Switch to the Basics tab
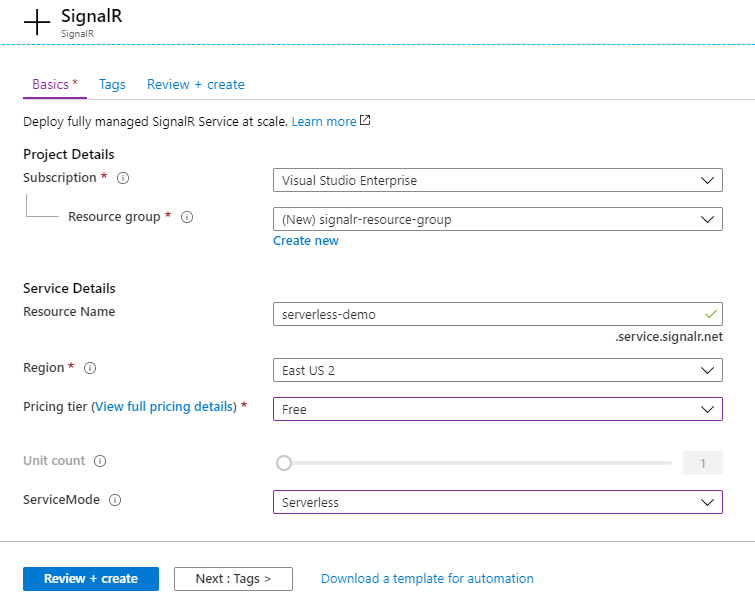Image resolution: width=755 pixels, height=613 pixels. [55, 85]
